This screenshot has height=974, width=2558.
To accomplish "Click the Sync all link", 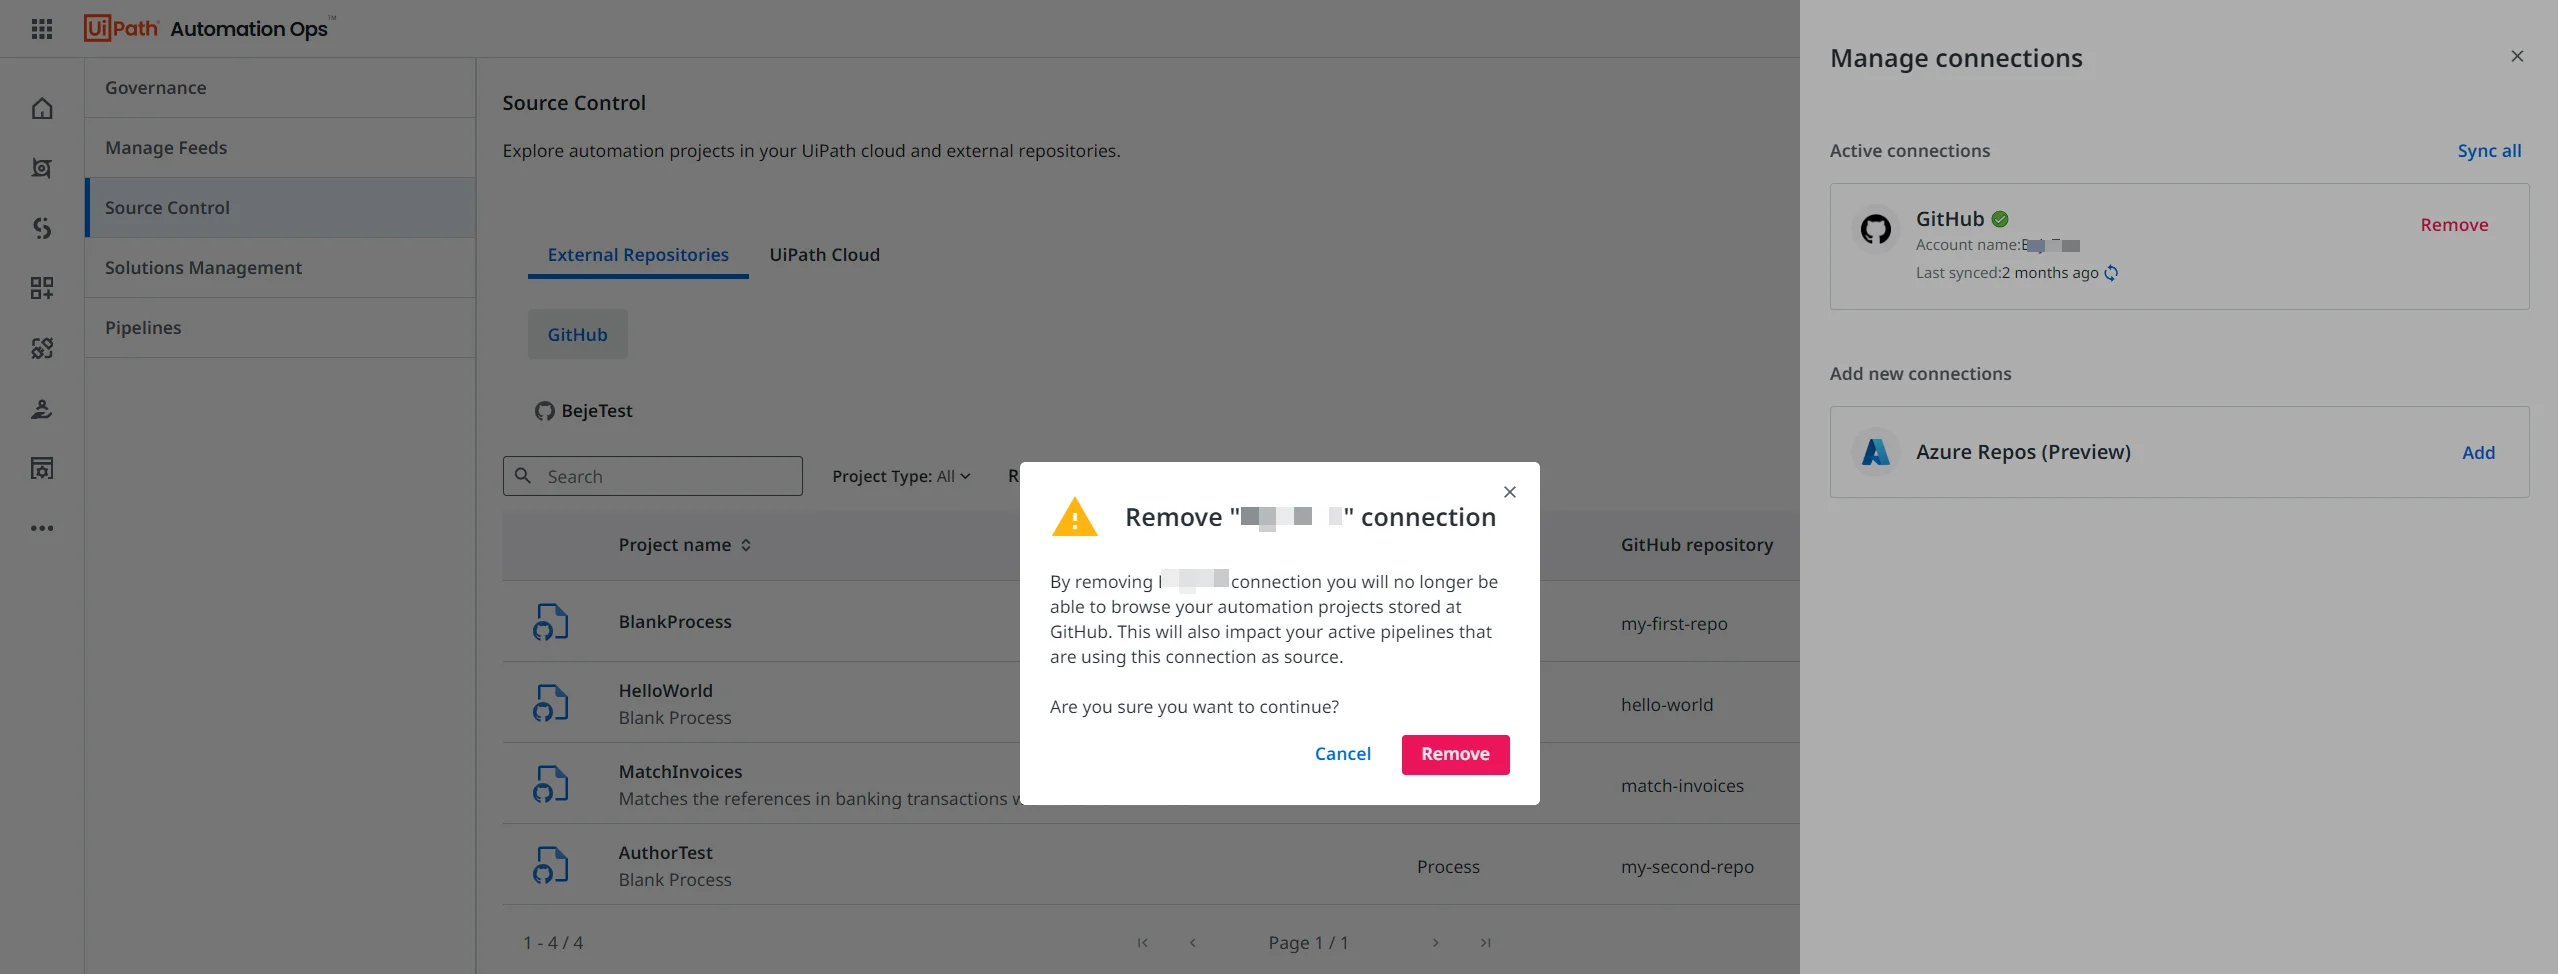I will point(2489,151).
